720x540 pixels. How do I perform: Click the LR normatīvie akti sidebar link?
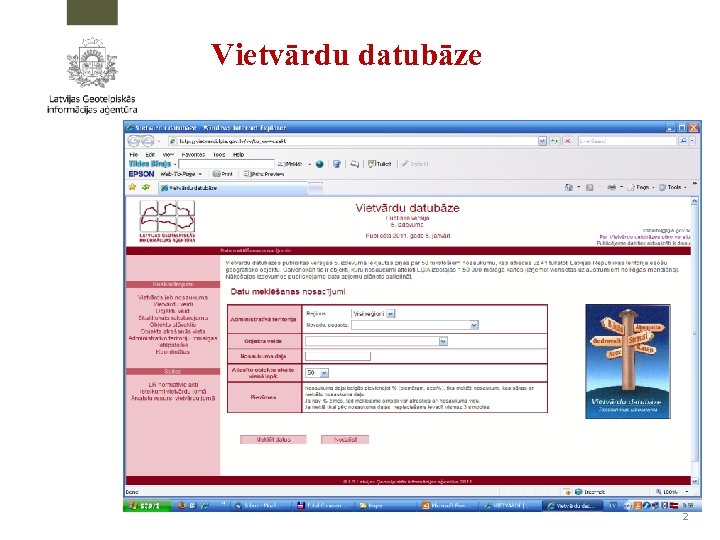pos(173,385)
